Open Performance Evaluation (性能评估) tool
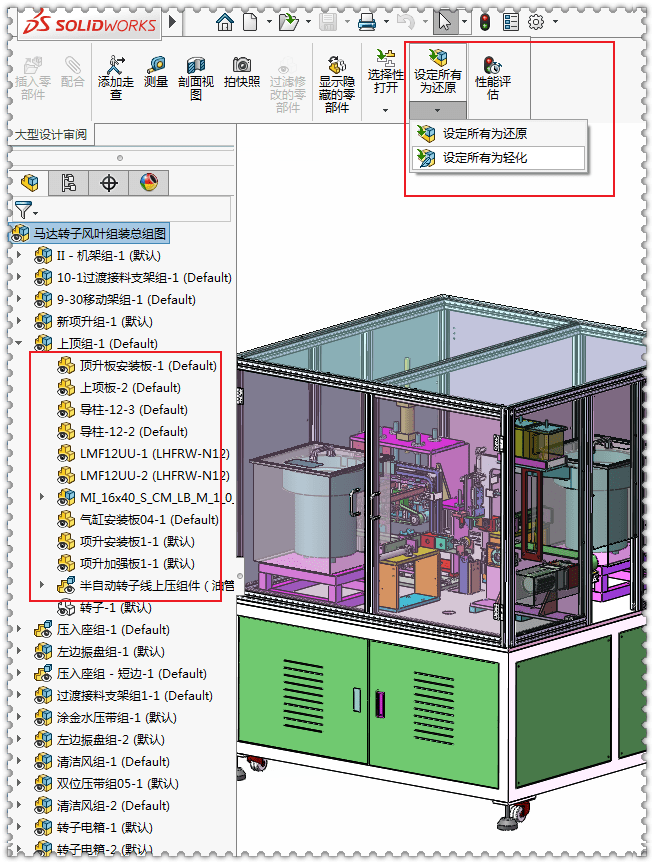This screenshot has height=864, width=654. [x=493, y=65]
